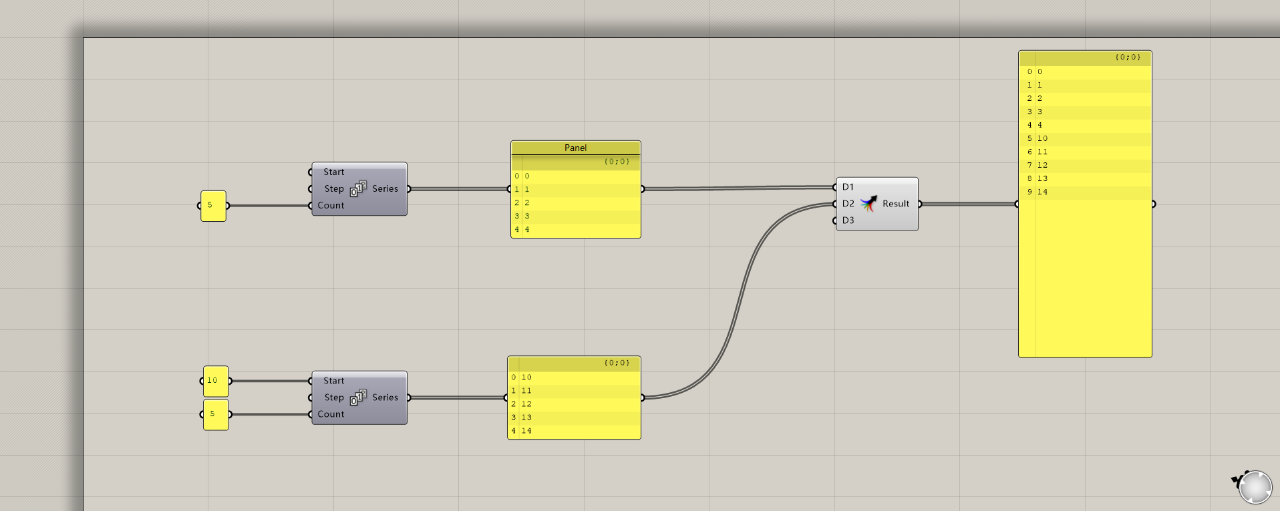Click the D1 input of Merge

(848, 187)
